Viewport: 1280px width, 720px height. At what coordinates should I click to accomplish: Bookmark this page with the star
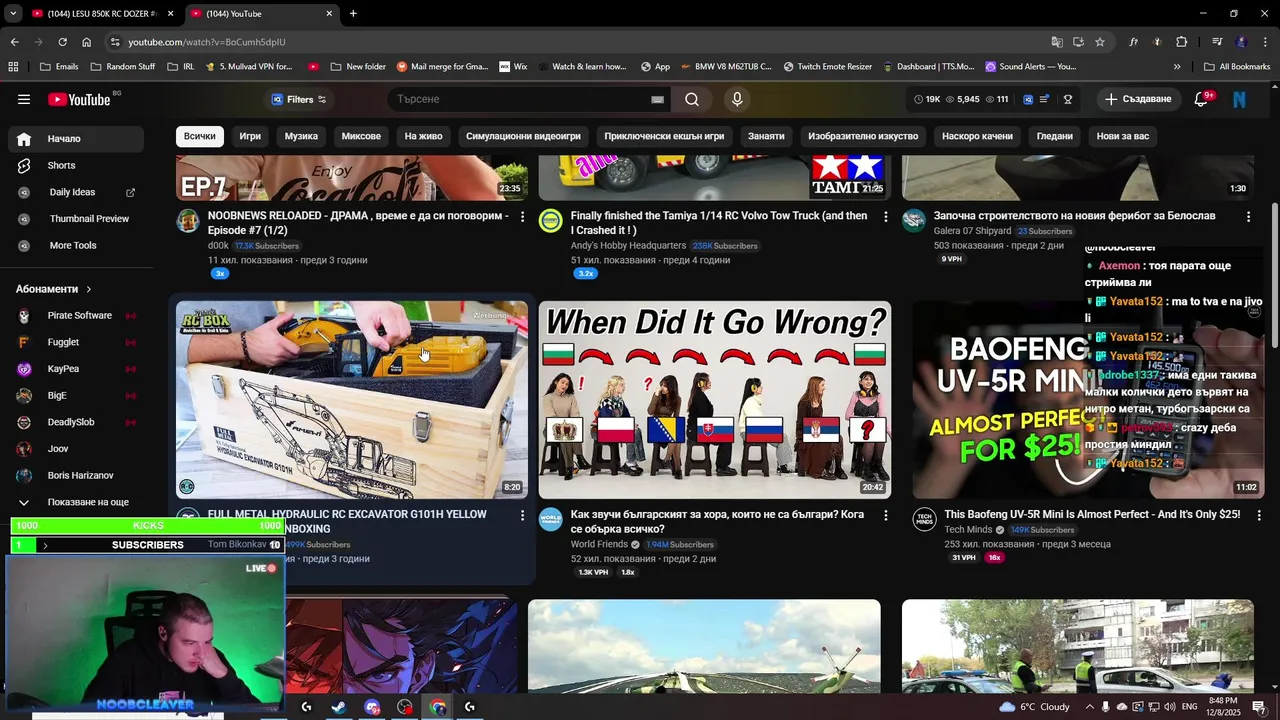[x=1100, y=42]
